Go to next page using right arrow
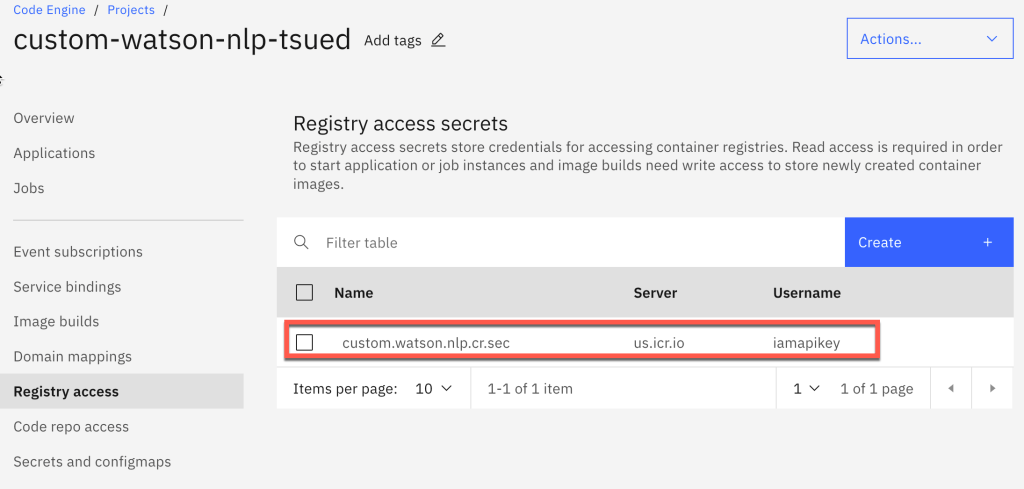 [x=991, y=388]
